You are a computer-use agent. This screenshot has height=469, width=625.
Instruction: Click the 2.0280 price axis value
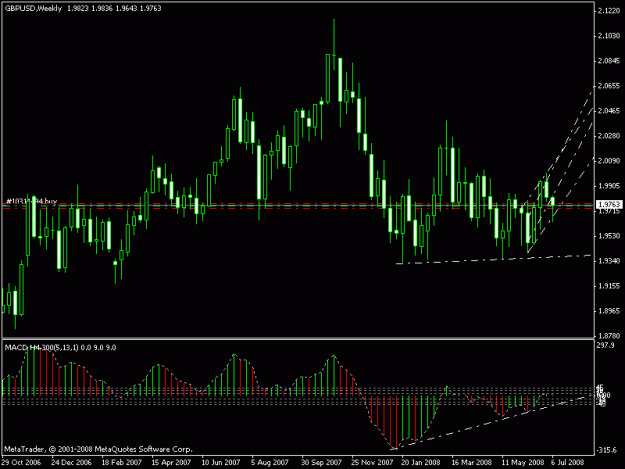609,136
